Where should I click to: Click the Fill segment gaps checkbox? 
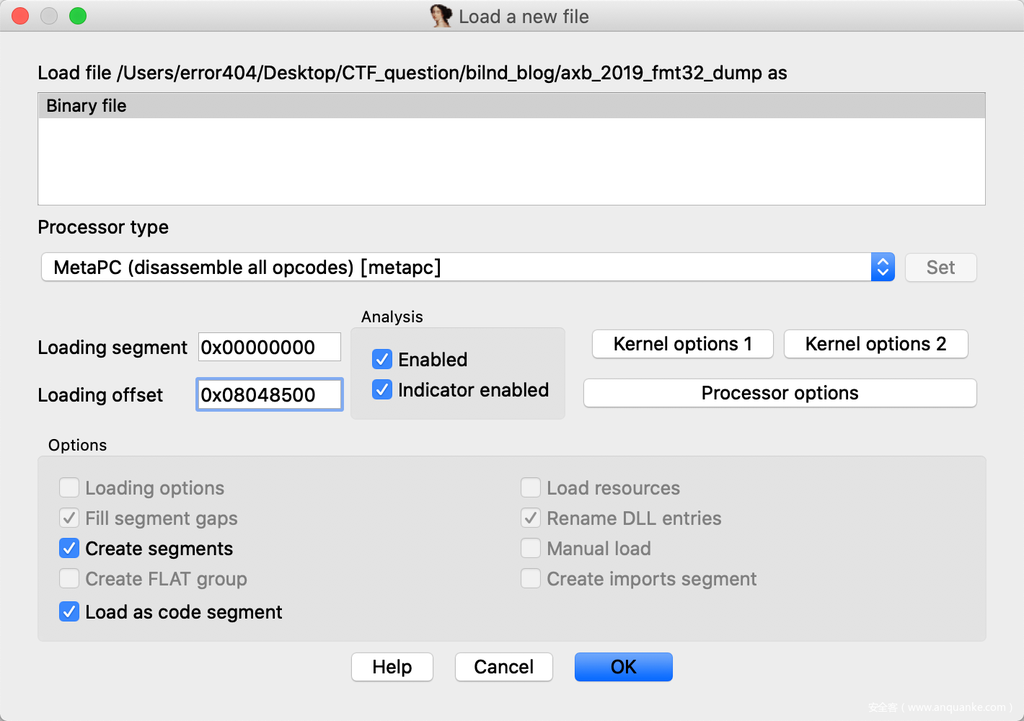pyautogui.click(x=69, y=518)
